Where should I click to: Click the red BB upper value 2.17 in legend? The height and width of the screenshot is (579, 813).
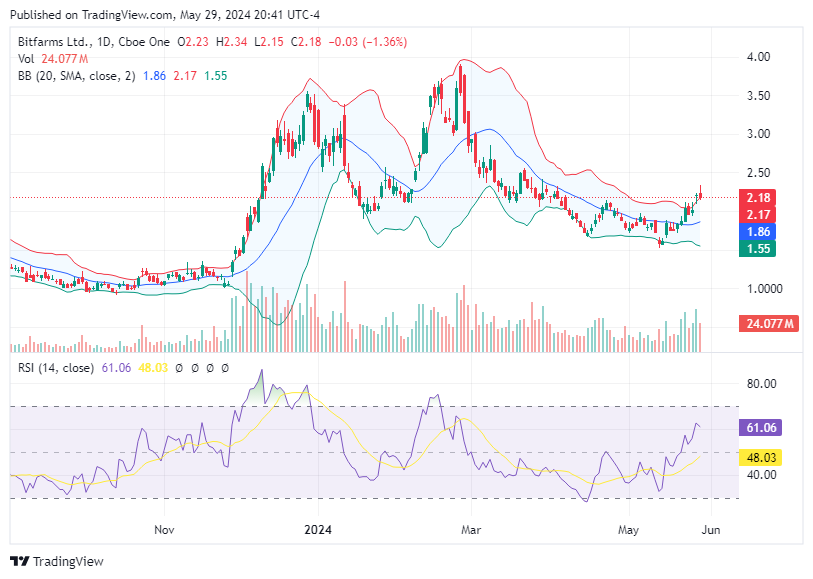(185, 76)
